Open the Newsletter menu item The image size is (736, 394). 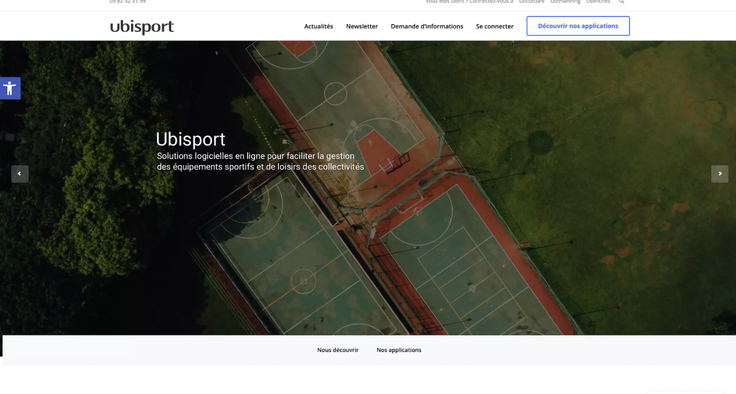point(362,26)
